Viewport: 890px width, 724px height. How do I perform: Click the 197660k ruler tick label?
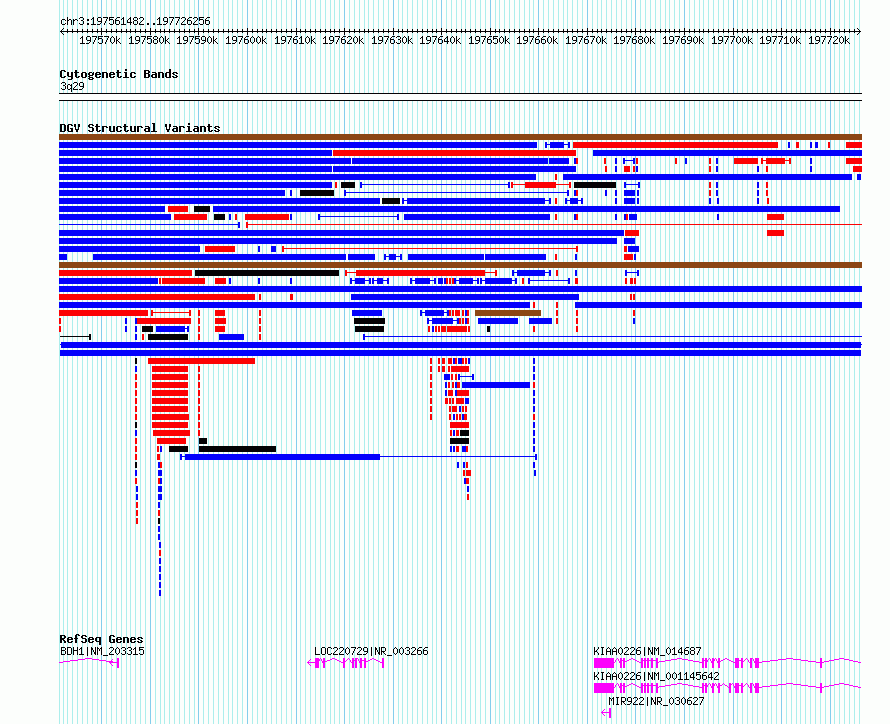pos(537,40)
